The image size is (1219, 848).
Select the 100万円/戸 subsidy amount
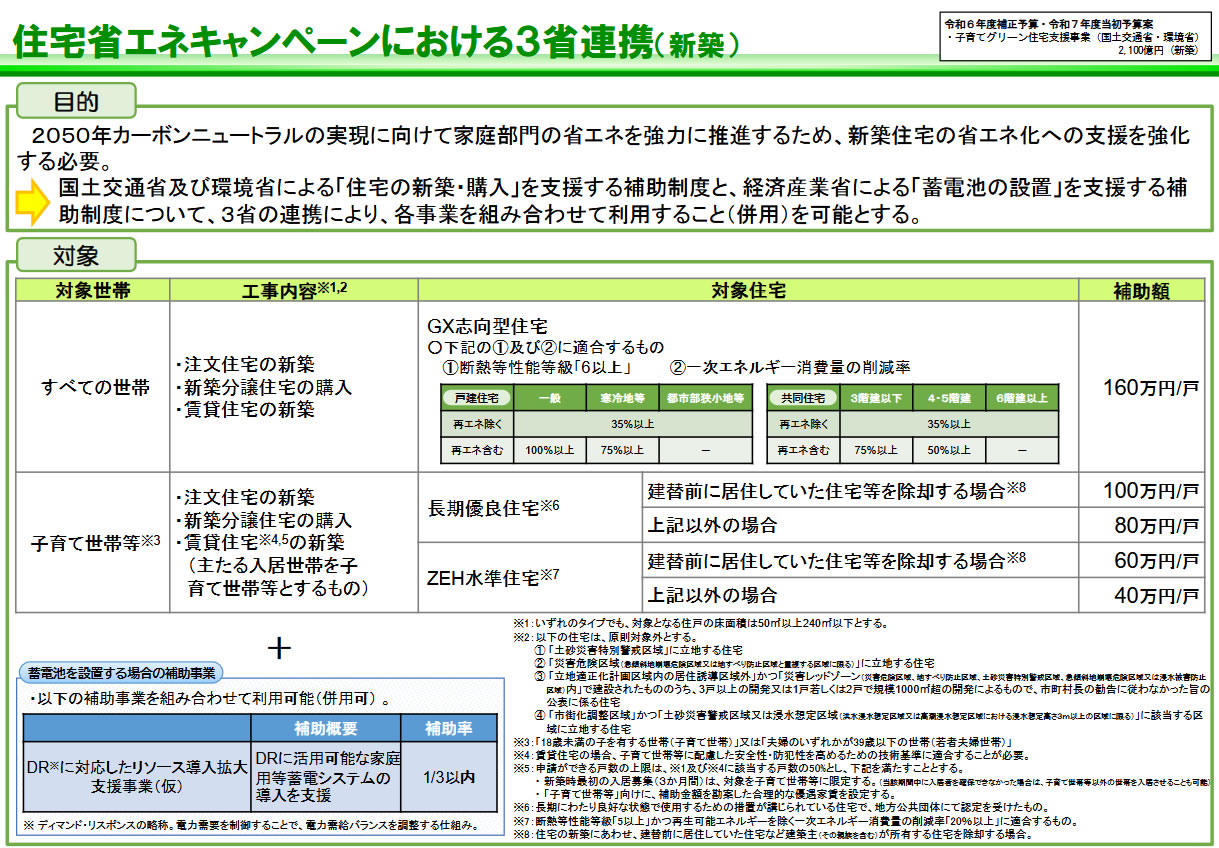pos(1151,491)
